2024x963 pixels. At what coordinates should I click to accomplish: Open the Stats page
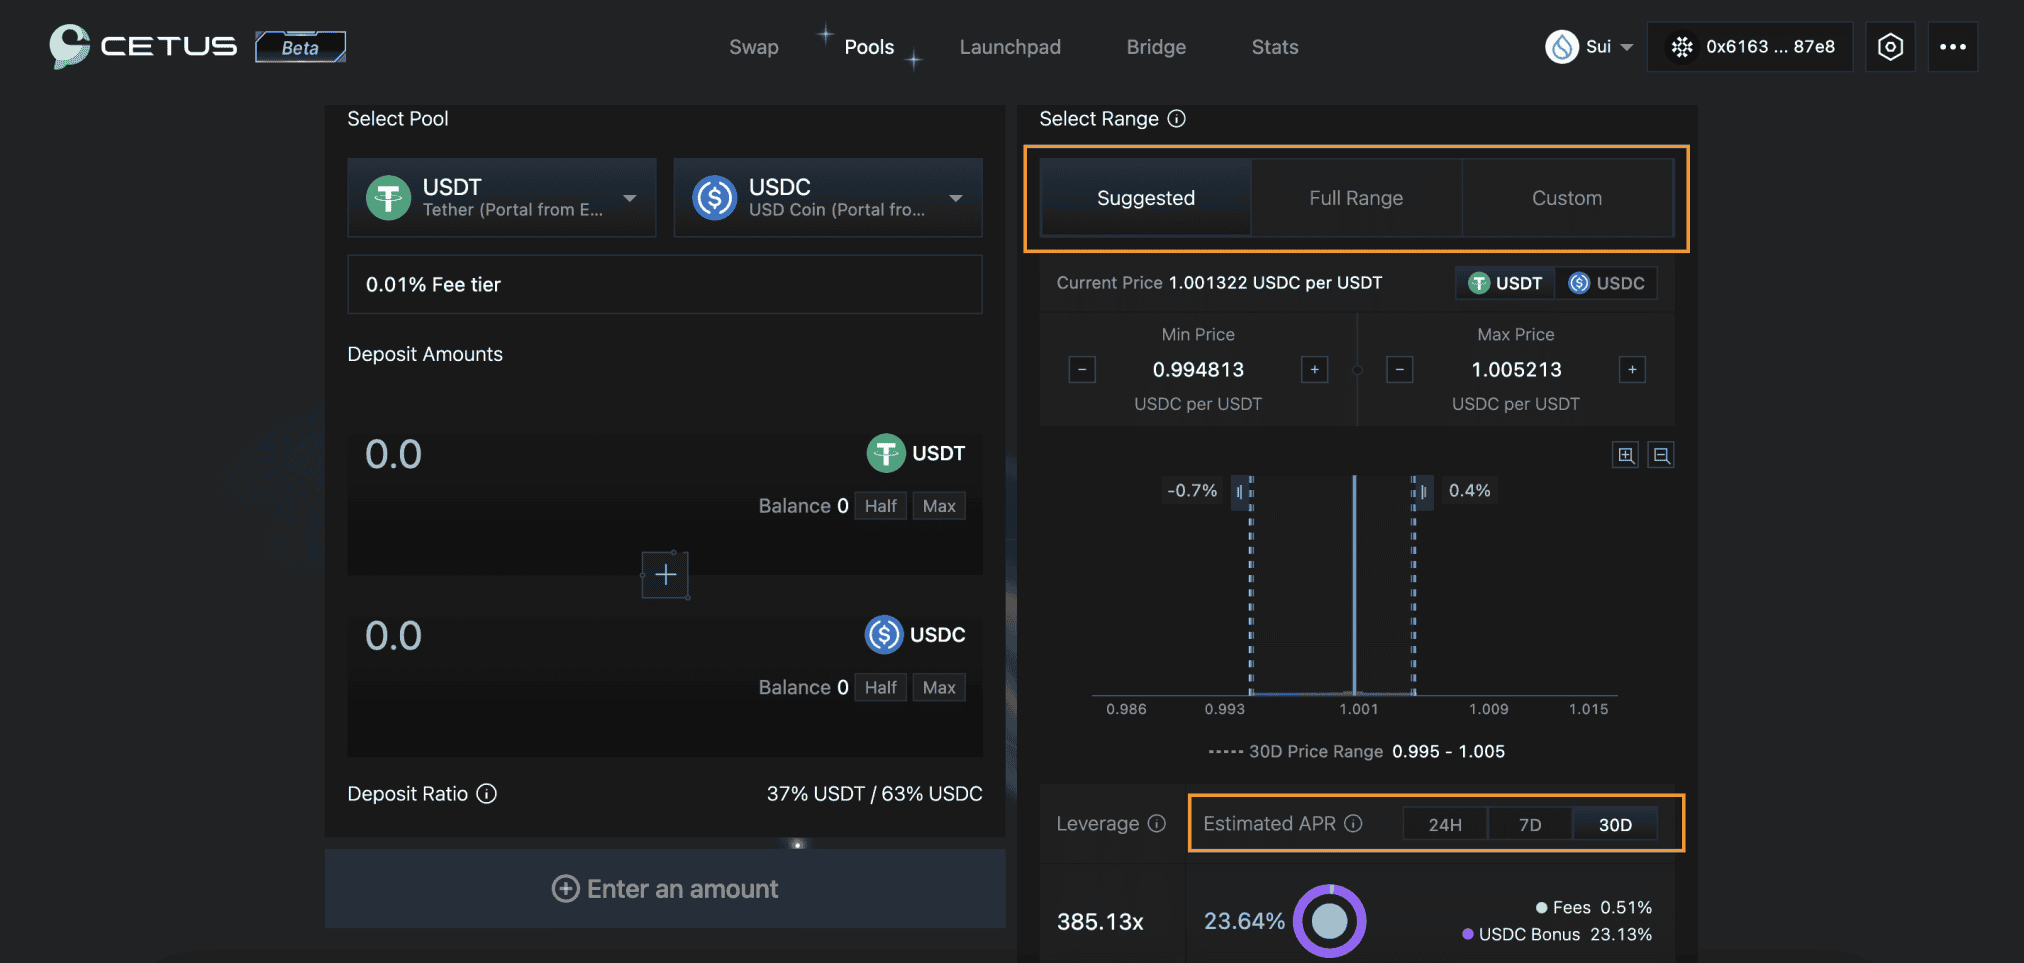coord(1275,47)
